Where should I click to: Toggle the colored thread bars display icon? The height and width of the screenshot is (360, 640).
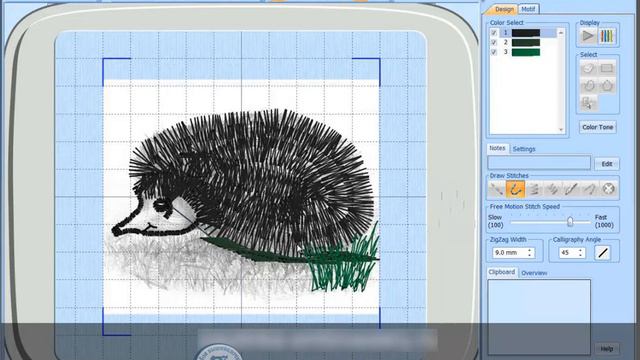tap(607, 36)
